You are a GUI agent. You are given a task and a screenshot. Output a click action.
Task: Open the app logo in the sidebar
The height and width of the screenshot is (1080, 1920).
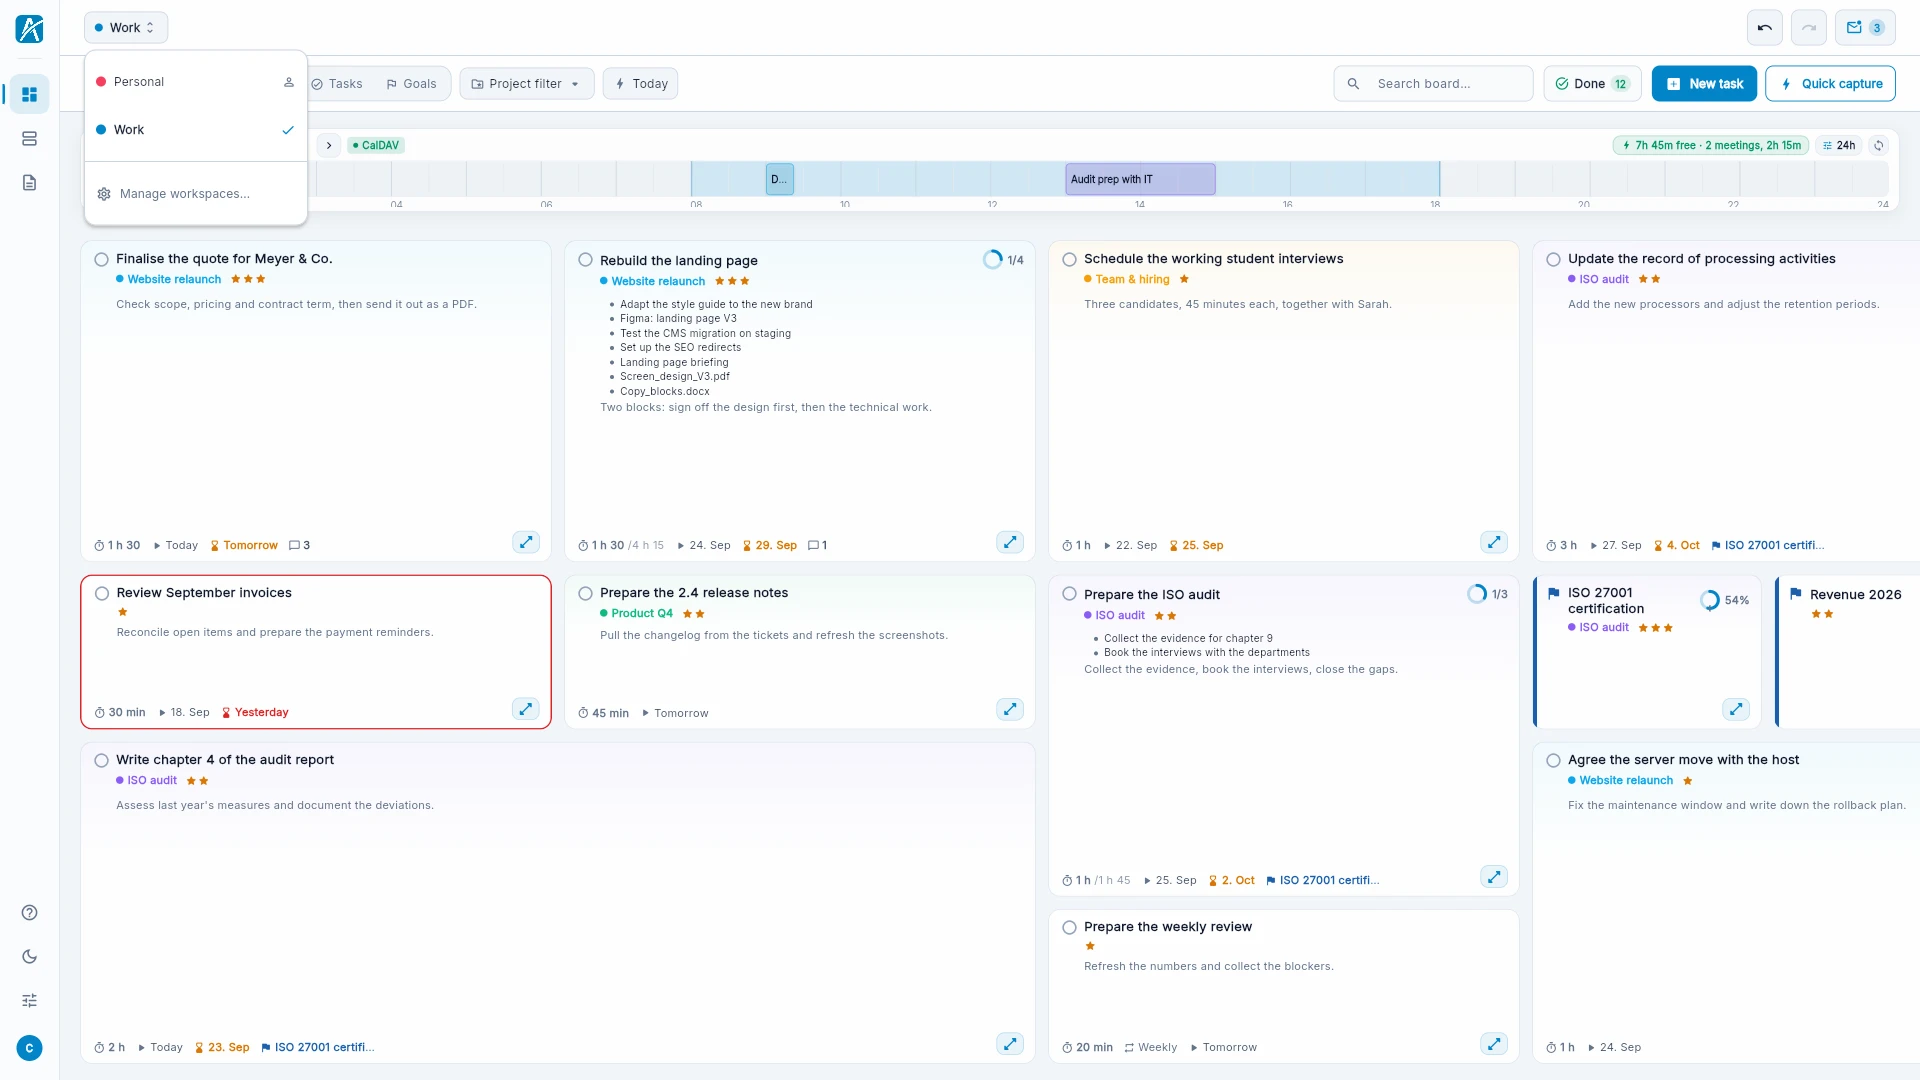pyautogui.click(x=29, y=28)
